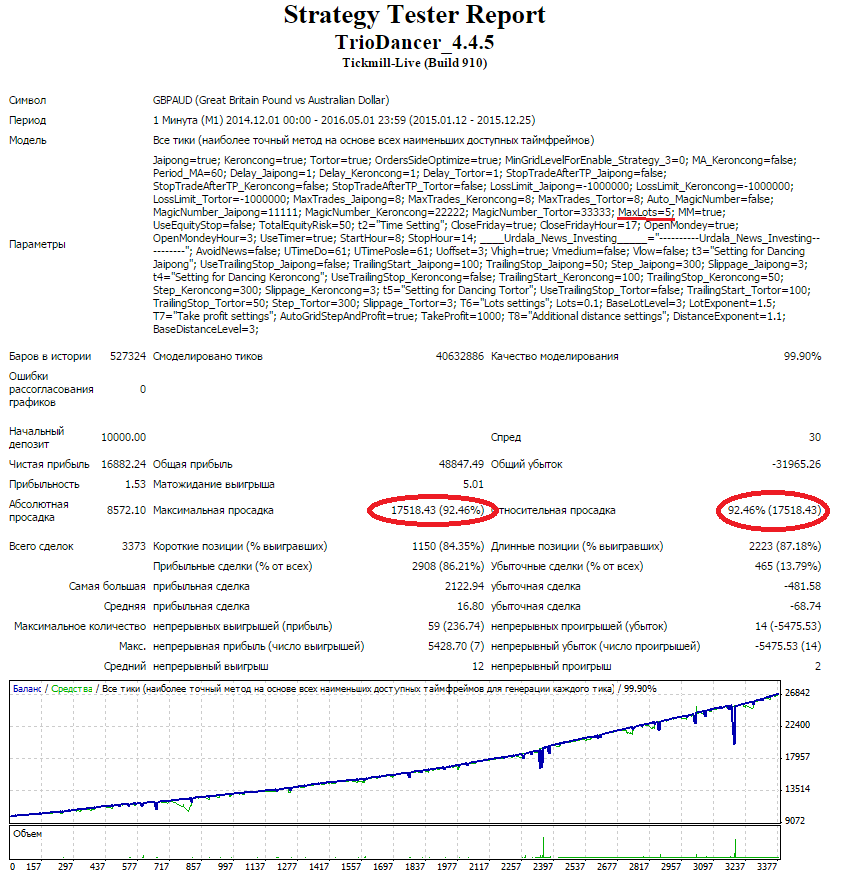Viewport: 843px width, 876px height.
Task: Click the 'Strategy Tester Report' heading
Action: click(415, 15)
